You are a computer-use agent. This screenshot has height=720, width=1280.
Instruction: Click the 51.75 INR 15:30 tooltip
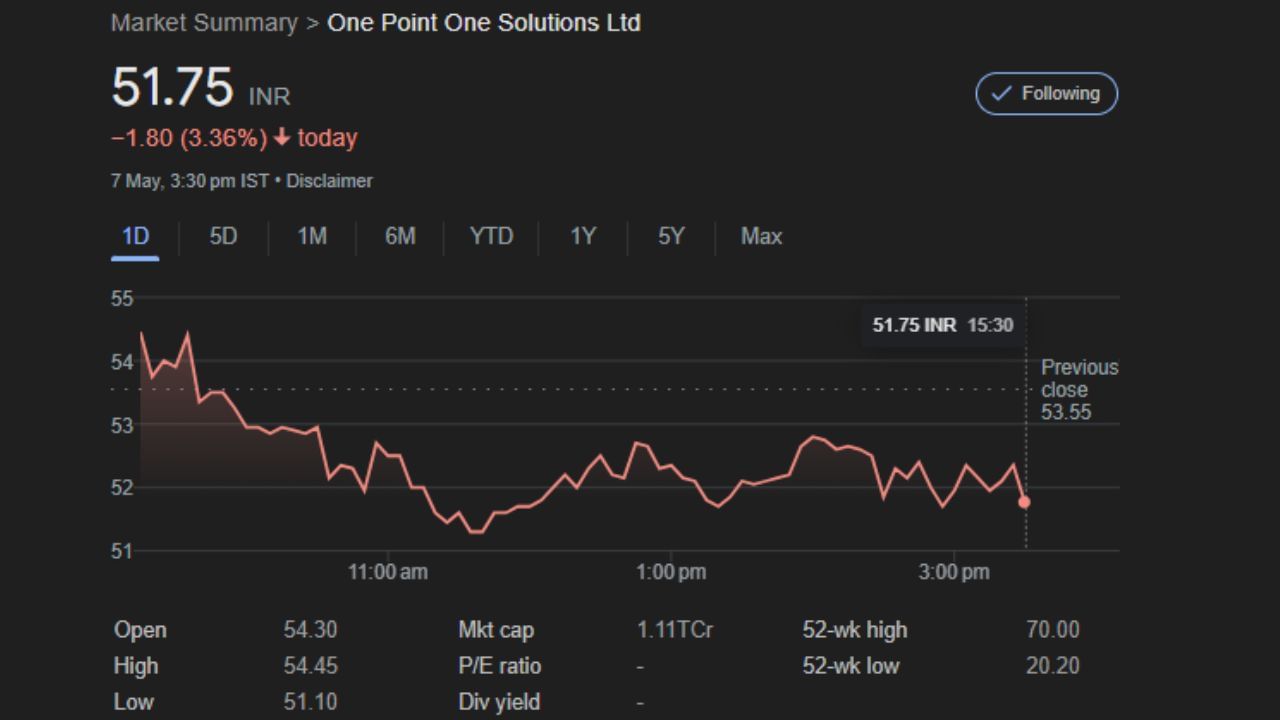942,325
